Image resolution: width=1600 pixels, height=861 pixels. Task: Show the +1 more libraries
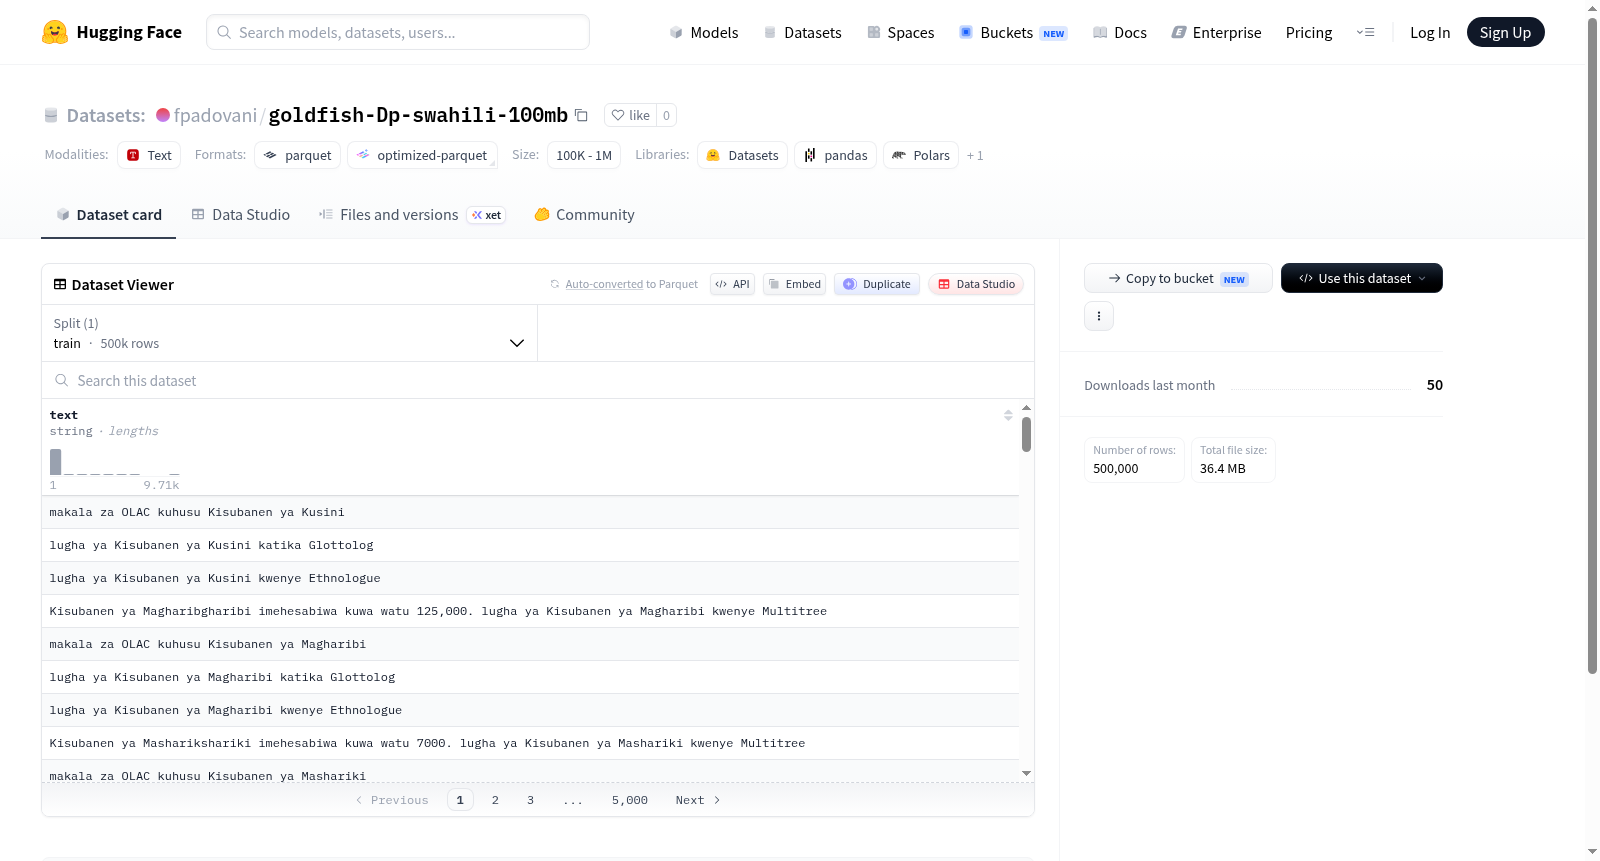pyautogui.click(x=975, y=155)
